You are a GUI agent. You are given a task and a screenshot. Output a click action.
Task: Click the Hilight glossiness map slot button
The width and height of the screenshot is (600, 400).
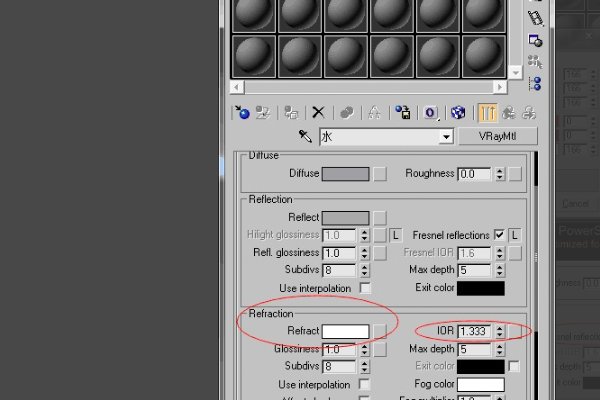[380, 235]
